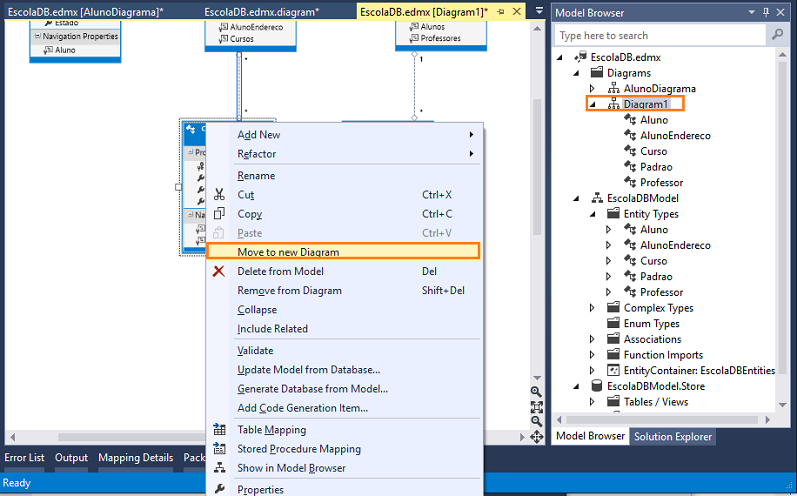Click the Model Browser search field
Image resolution: width=797 pixels, height=496 pixels.
coord(660,35)
